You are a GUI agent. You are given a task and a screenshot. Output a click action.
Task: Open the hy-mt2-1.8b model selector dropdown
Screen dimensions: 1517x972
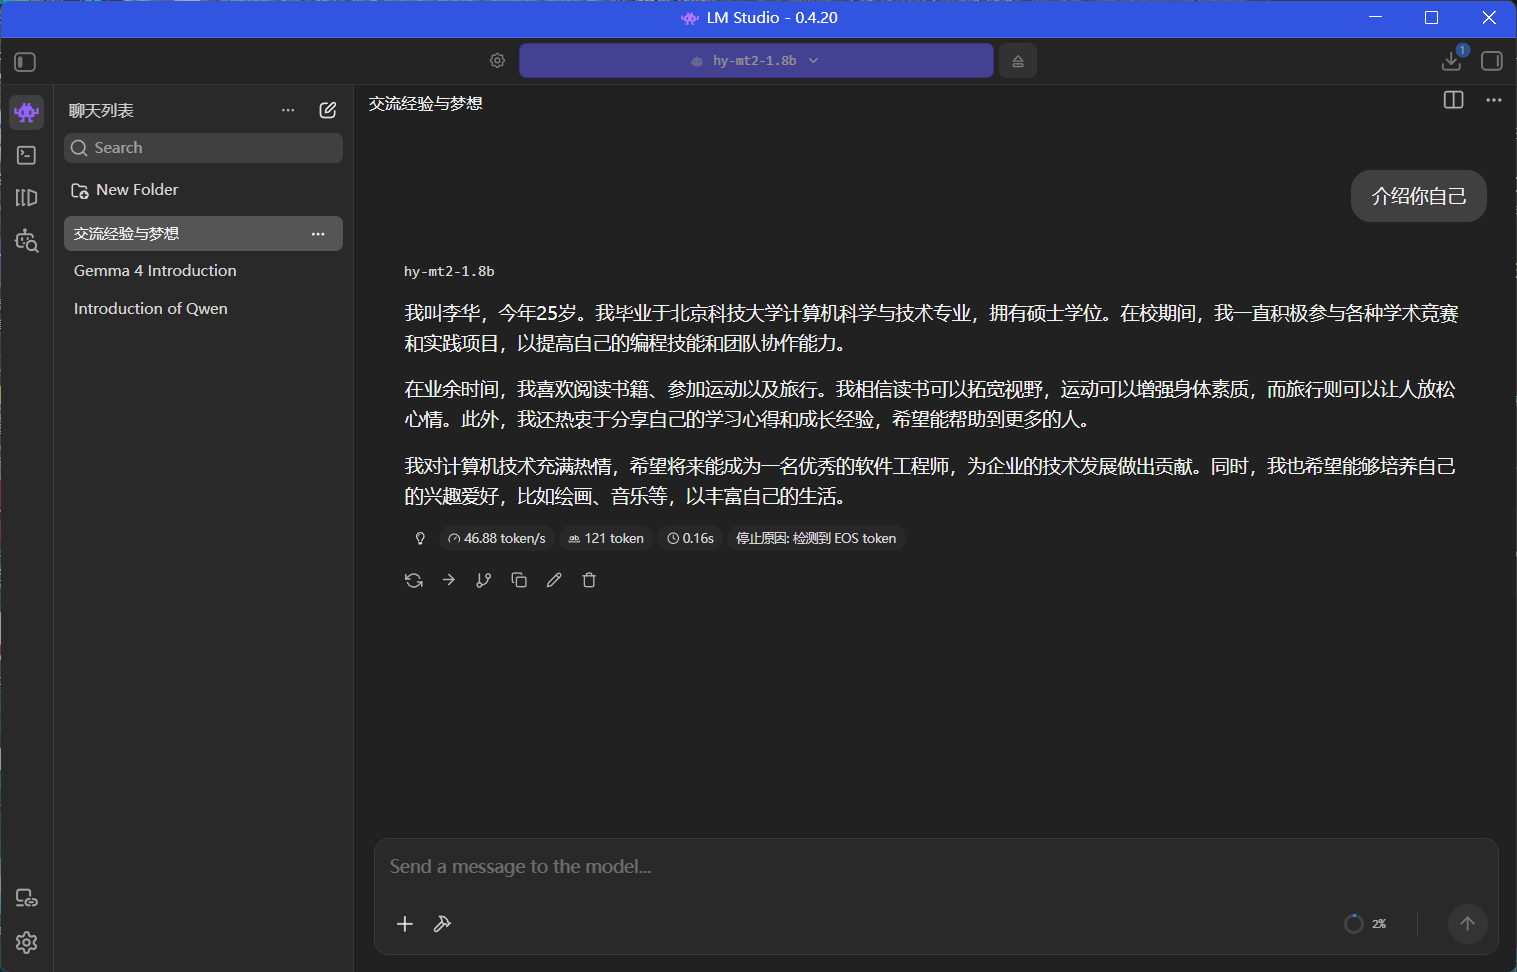pos(756,61)
